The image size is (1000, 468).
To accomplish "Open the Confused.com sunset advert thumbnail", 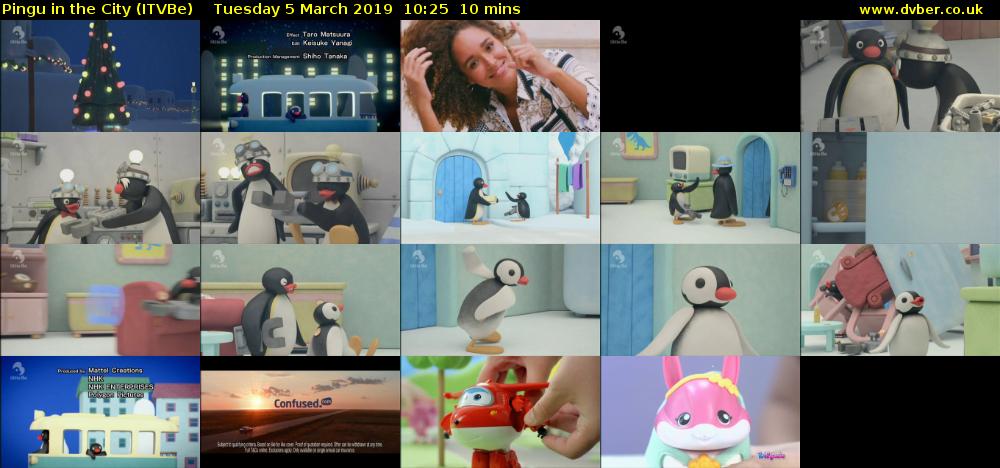I will click(300, 412).
